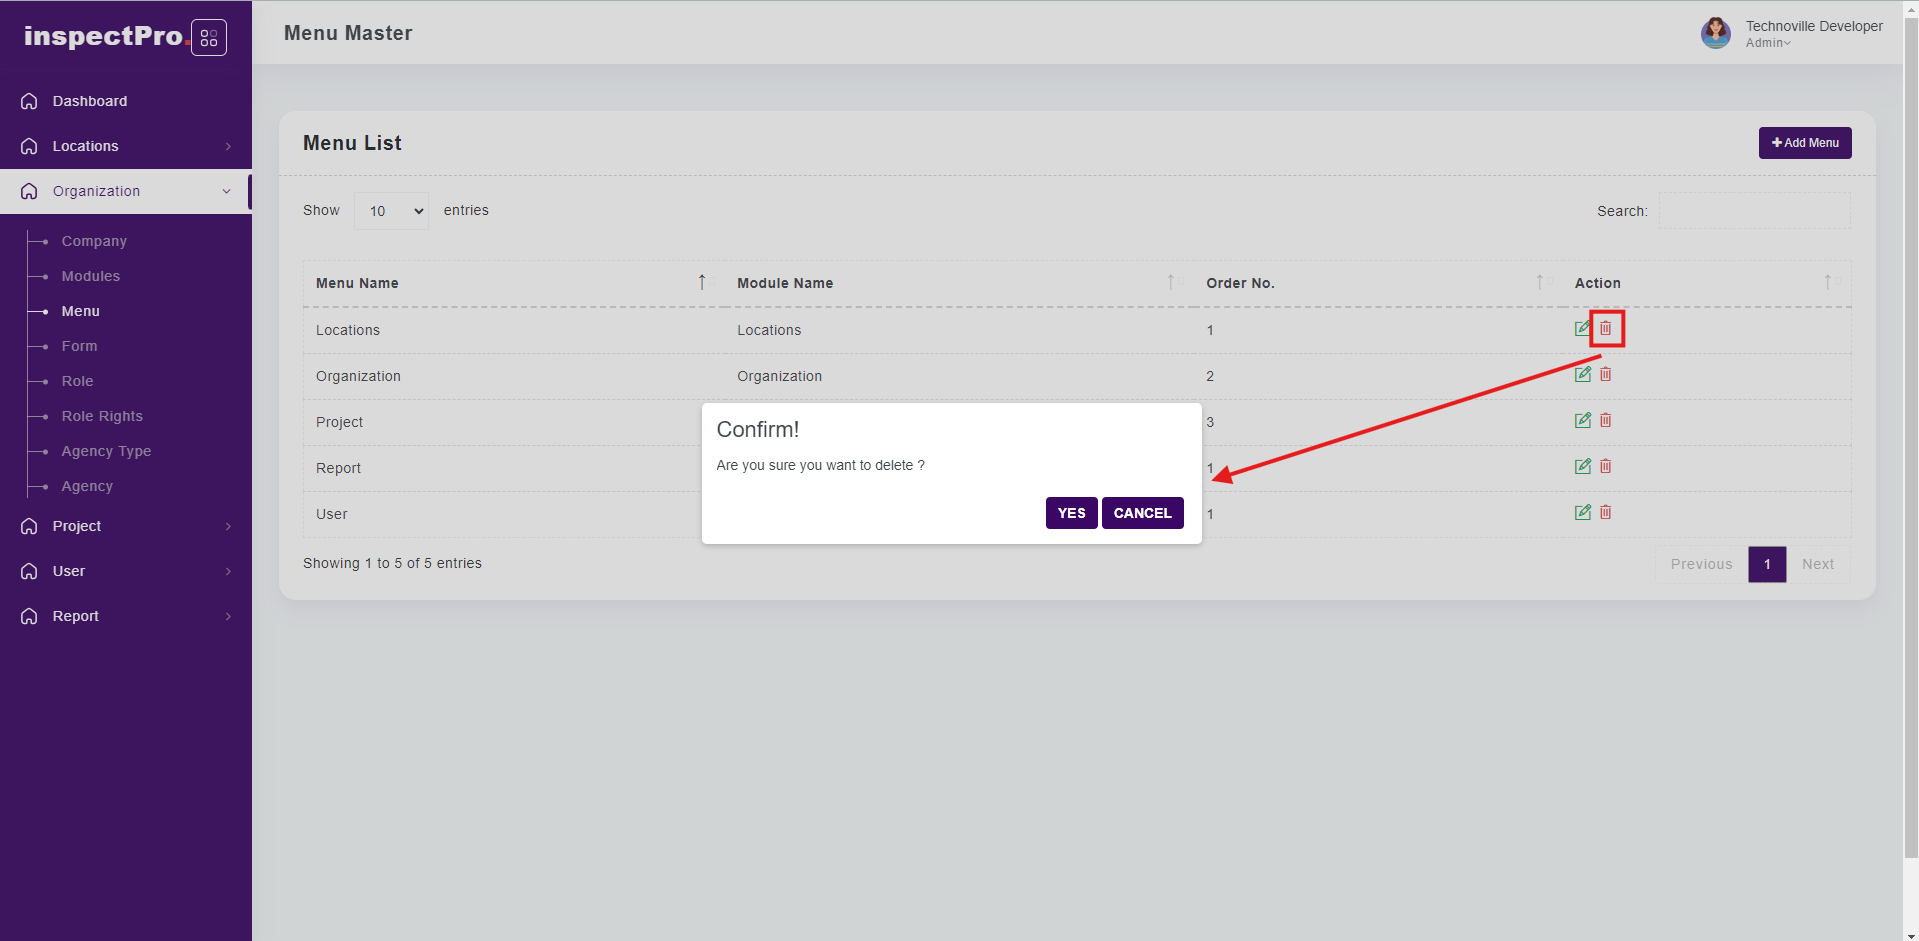This screenshot has height=941, width=1919.
Task: Confirm deletion with YES button
Action: (x=1071, y=513)
